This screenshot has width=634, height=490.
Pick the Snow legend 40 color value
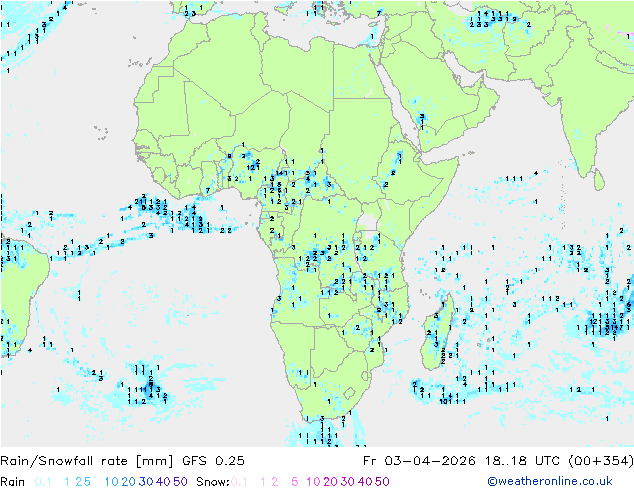(x=365, y=482)
